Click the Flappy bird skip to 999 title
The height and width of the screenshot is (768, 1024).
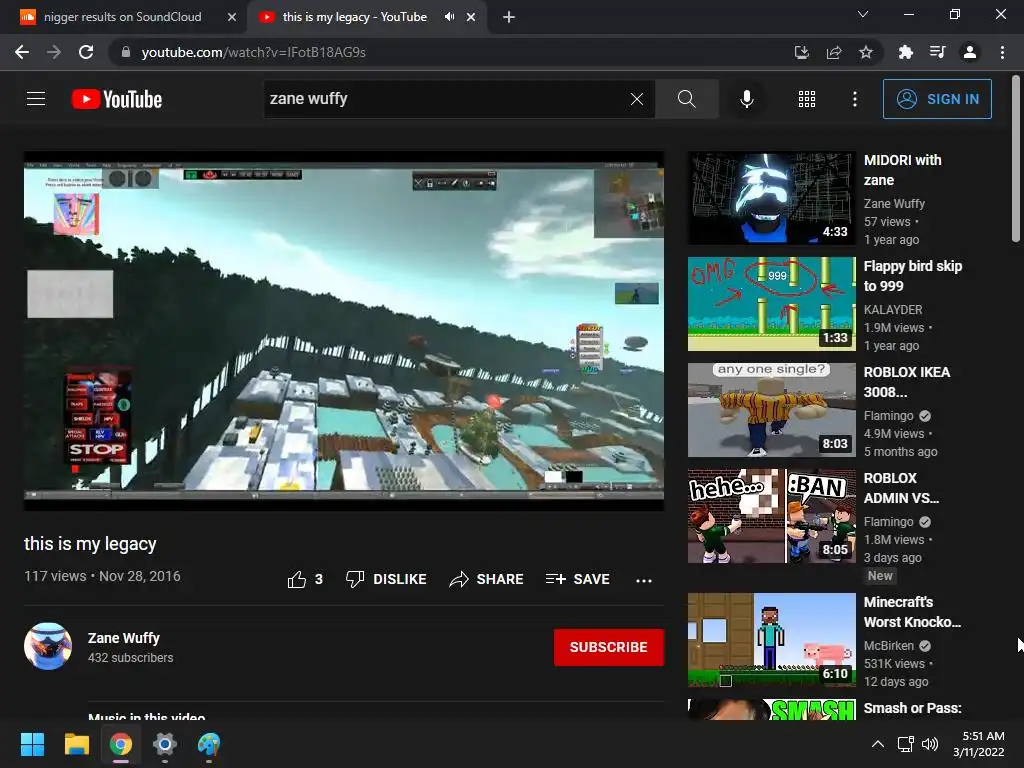click(x=912, y=276)
